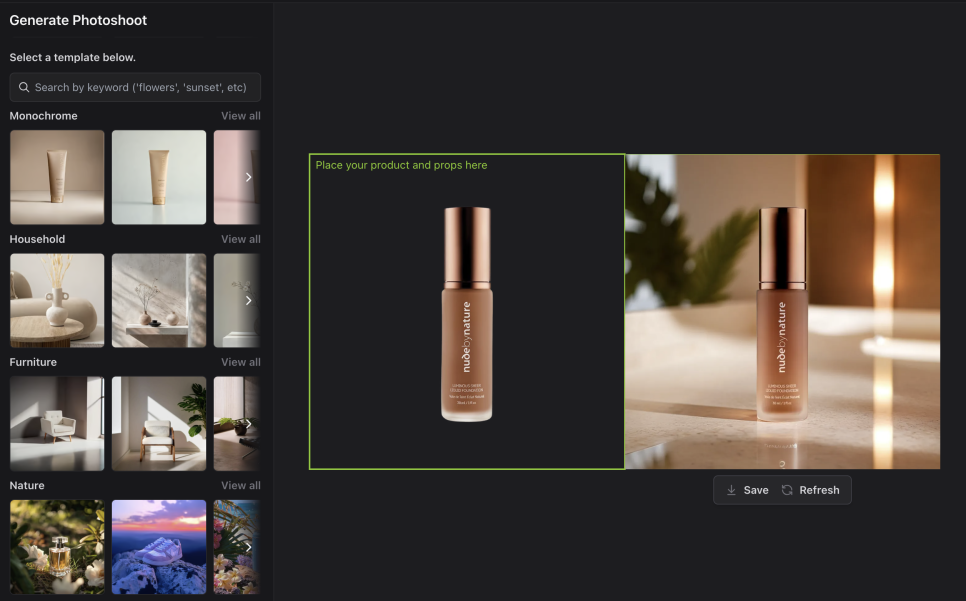Open View all for Nature
This screenshot has height=601, width=966.
click(x=241, y=485)
